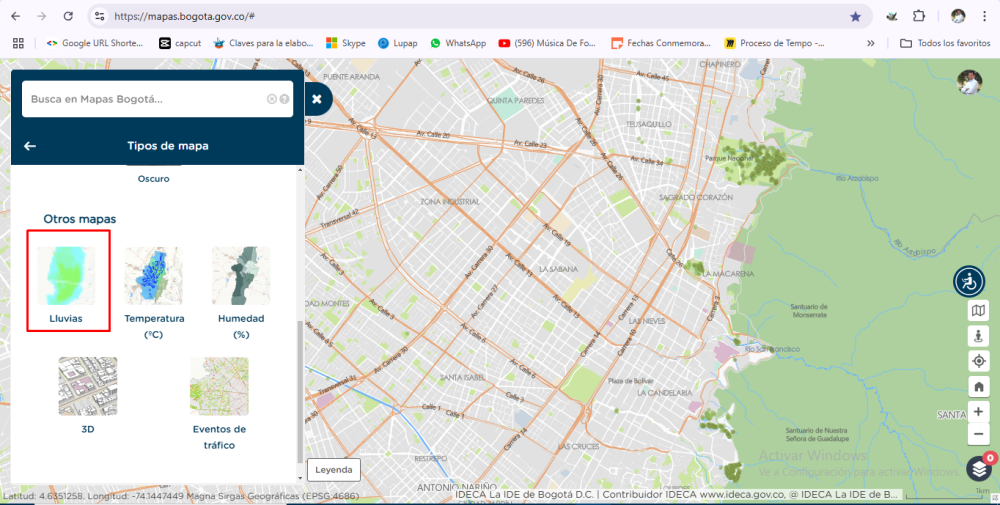1000x505 pixels.
Task: Open the layers stack button
Action: click(978, 468)
